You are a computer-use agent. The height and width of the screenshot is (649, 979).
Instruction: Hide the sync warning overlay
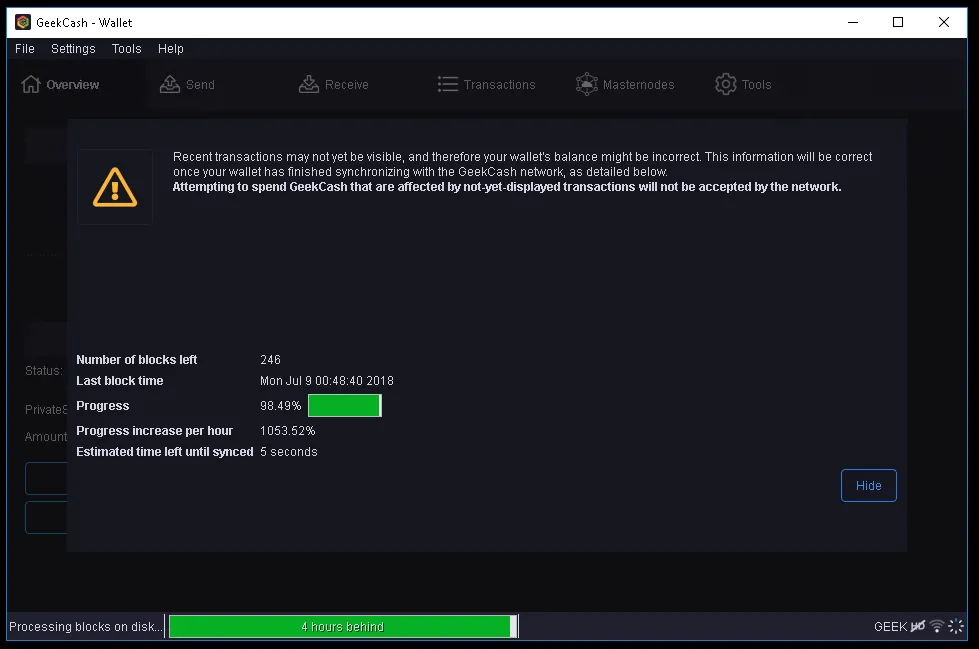coord(868,485)
